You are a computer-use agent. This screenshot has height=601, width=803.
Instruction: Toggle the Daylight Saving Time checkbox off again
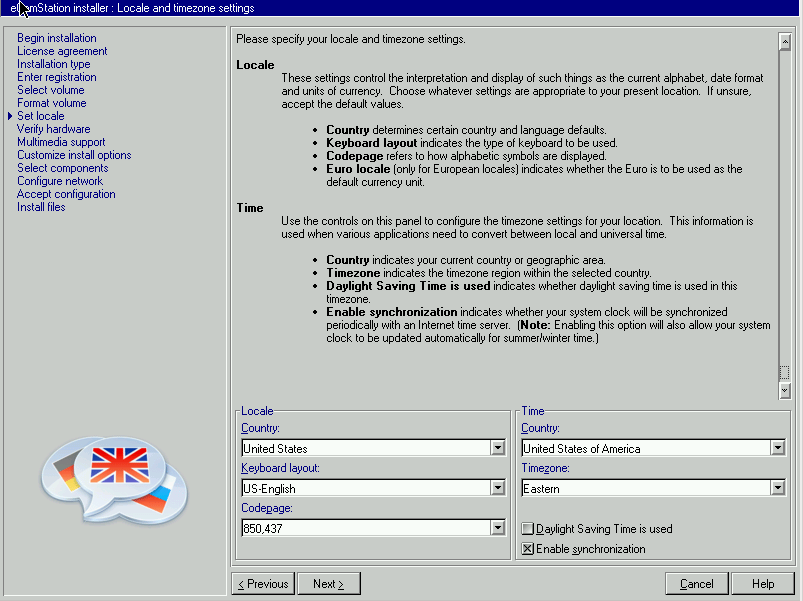tap(527, 530)
